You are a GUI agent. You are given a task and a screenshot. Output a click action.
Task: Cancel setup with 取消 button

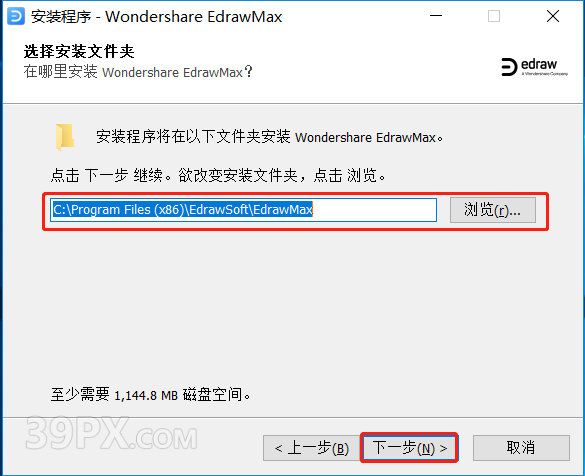[x=521, y=448]
